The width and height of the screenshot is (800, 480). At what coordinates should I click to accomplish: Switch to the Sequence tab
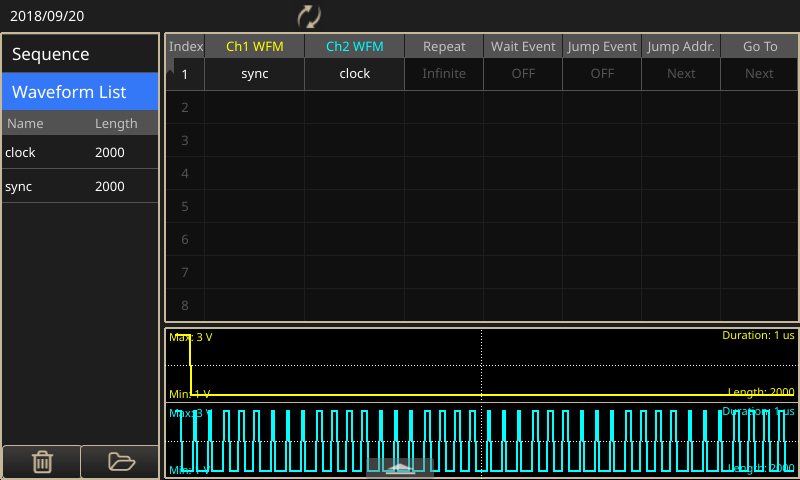(80, 54)
